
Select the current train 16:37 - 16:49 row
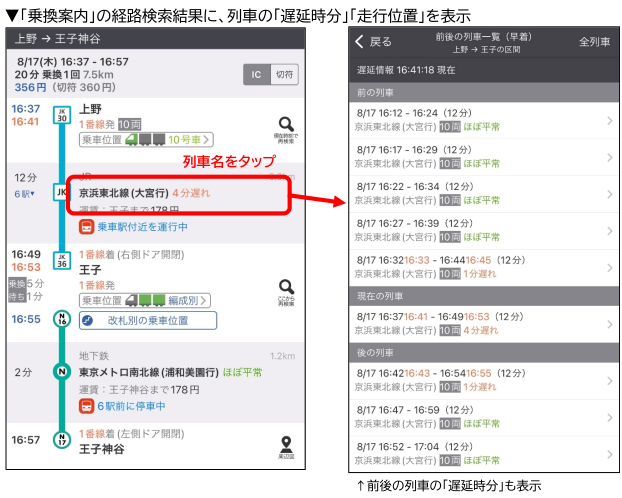484,324
